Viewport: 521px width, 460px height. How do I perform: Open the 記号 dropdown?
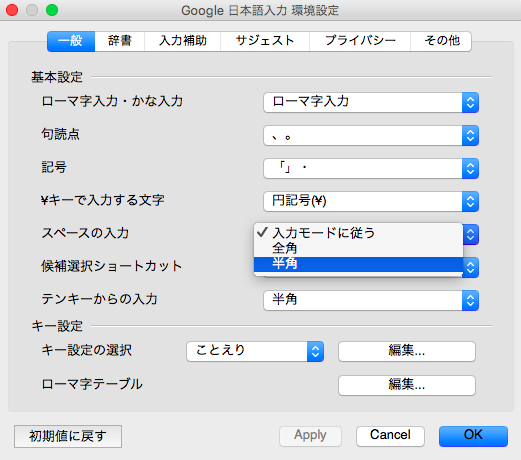pos(371,168)
